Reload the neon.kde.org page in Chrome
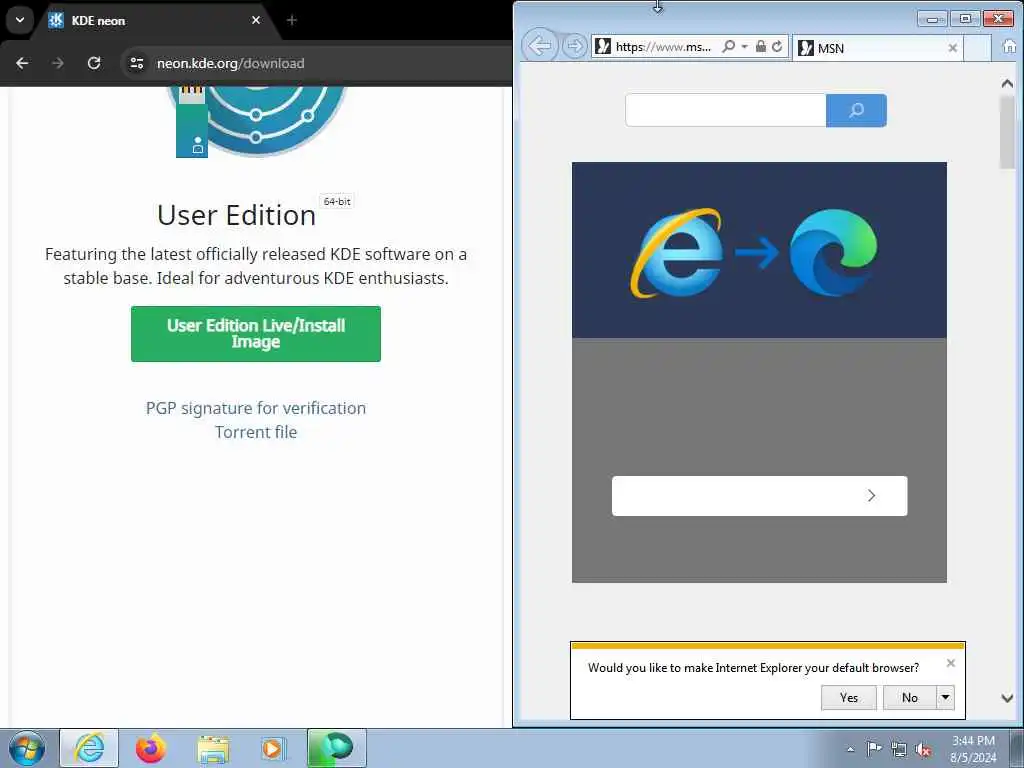This screenshot has height=768, width=1024. click(94, 63)
